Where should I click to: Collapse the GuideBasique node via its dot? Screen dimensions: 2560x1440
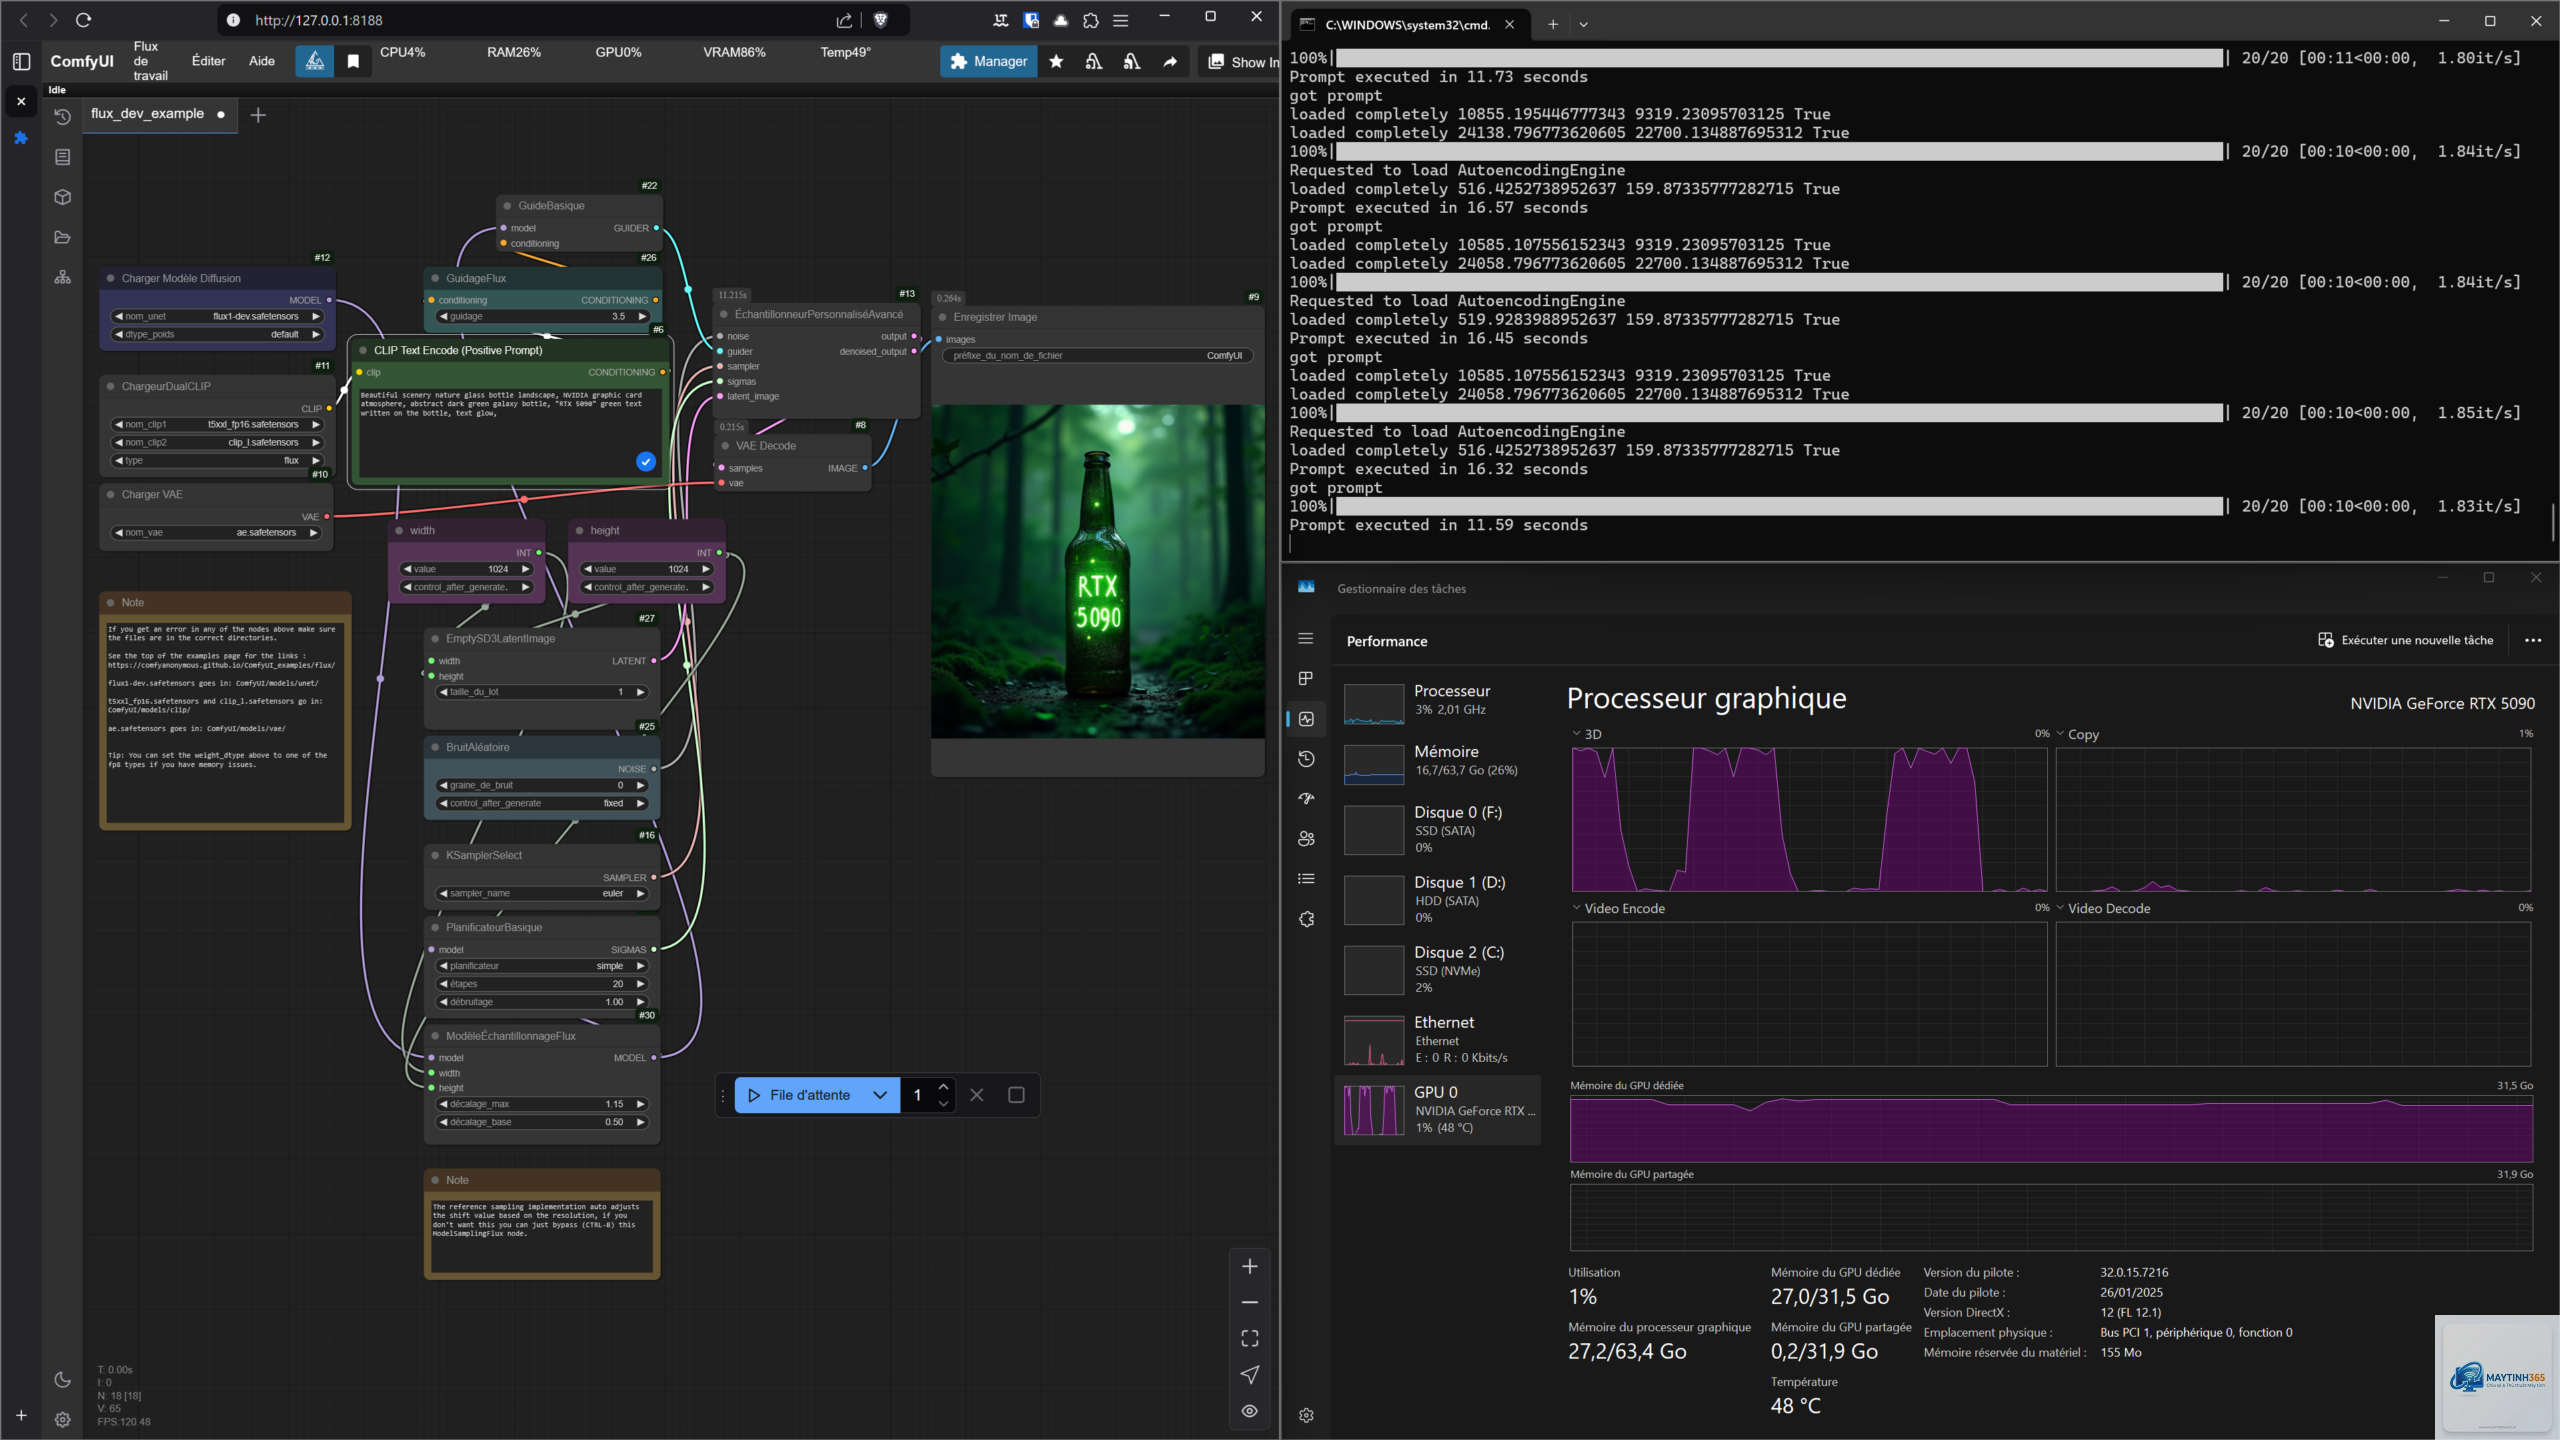pyautogui.click(x=508, y=206)
